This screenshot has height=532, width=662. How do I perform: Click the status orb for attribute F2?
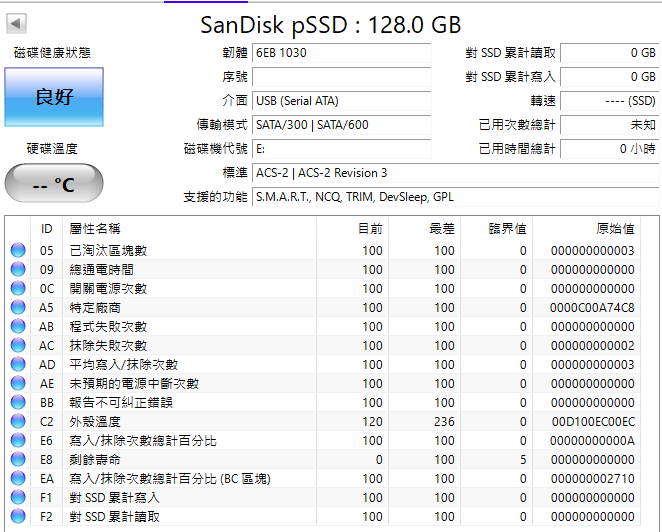(x=18, y=516)
